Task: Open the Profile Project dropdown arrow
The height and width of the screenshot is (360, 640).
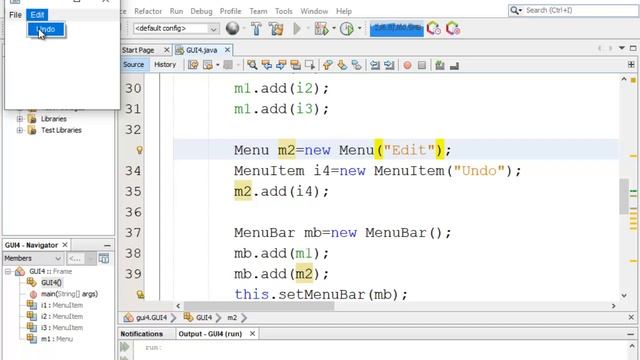Action: tap(359, 29)
